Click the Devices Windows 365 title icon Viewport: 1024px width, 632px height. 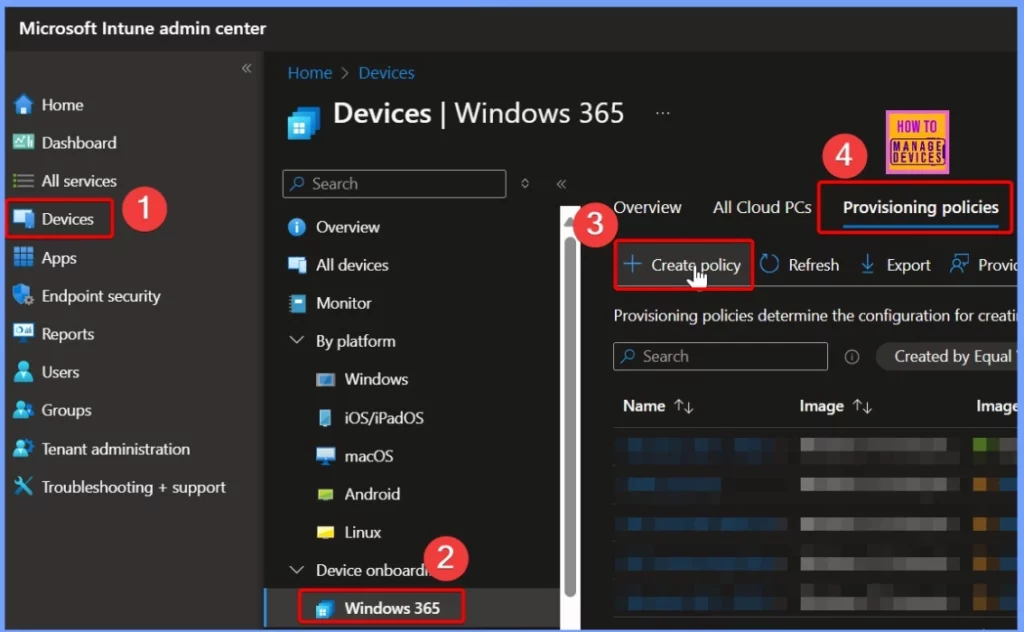tap(304, 122)
